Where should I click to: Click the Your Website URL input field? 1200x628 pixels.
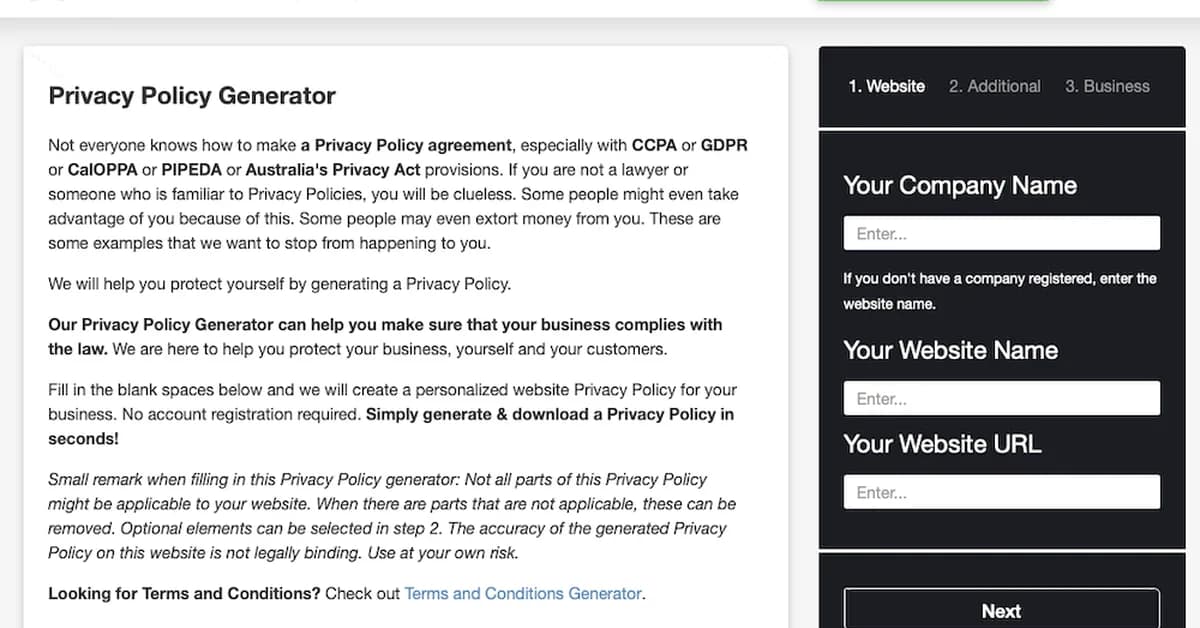pyautogui.click(x=1001, y=491)
